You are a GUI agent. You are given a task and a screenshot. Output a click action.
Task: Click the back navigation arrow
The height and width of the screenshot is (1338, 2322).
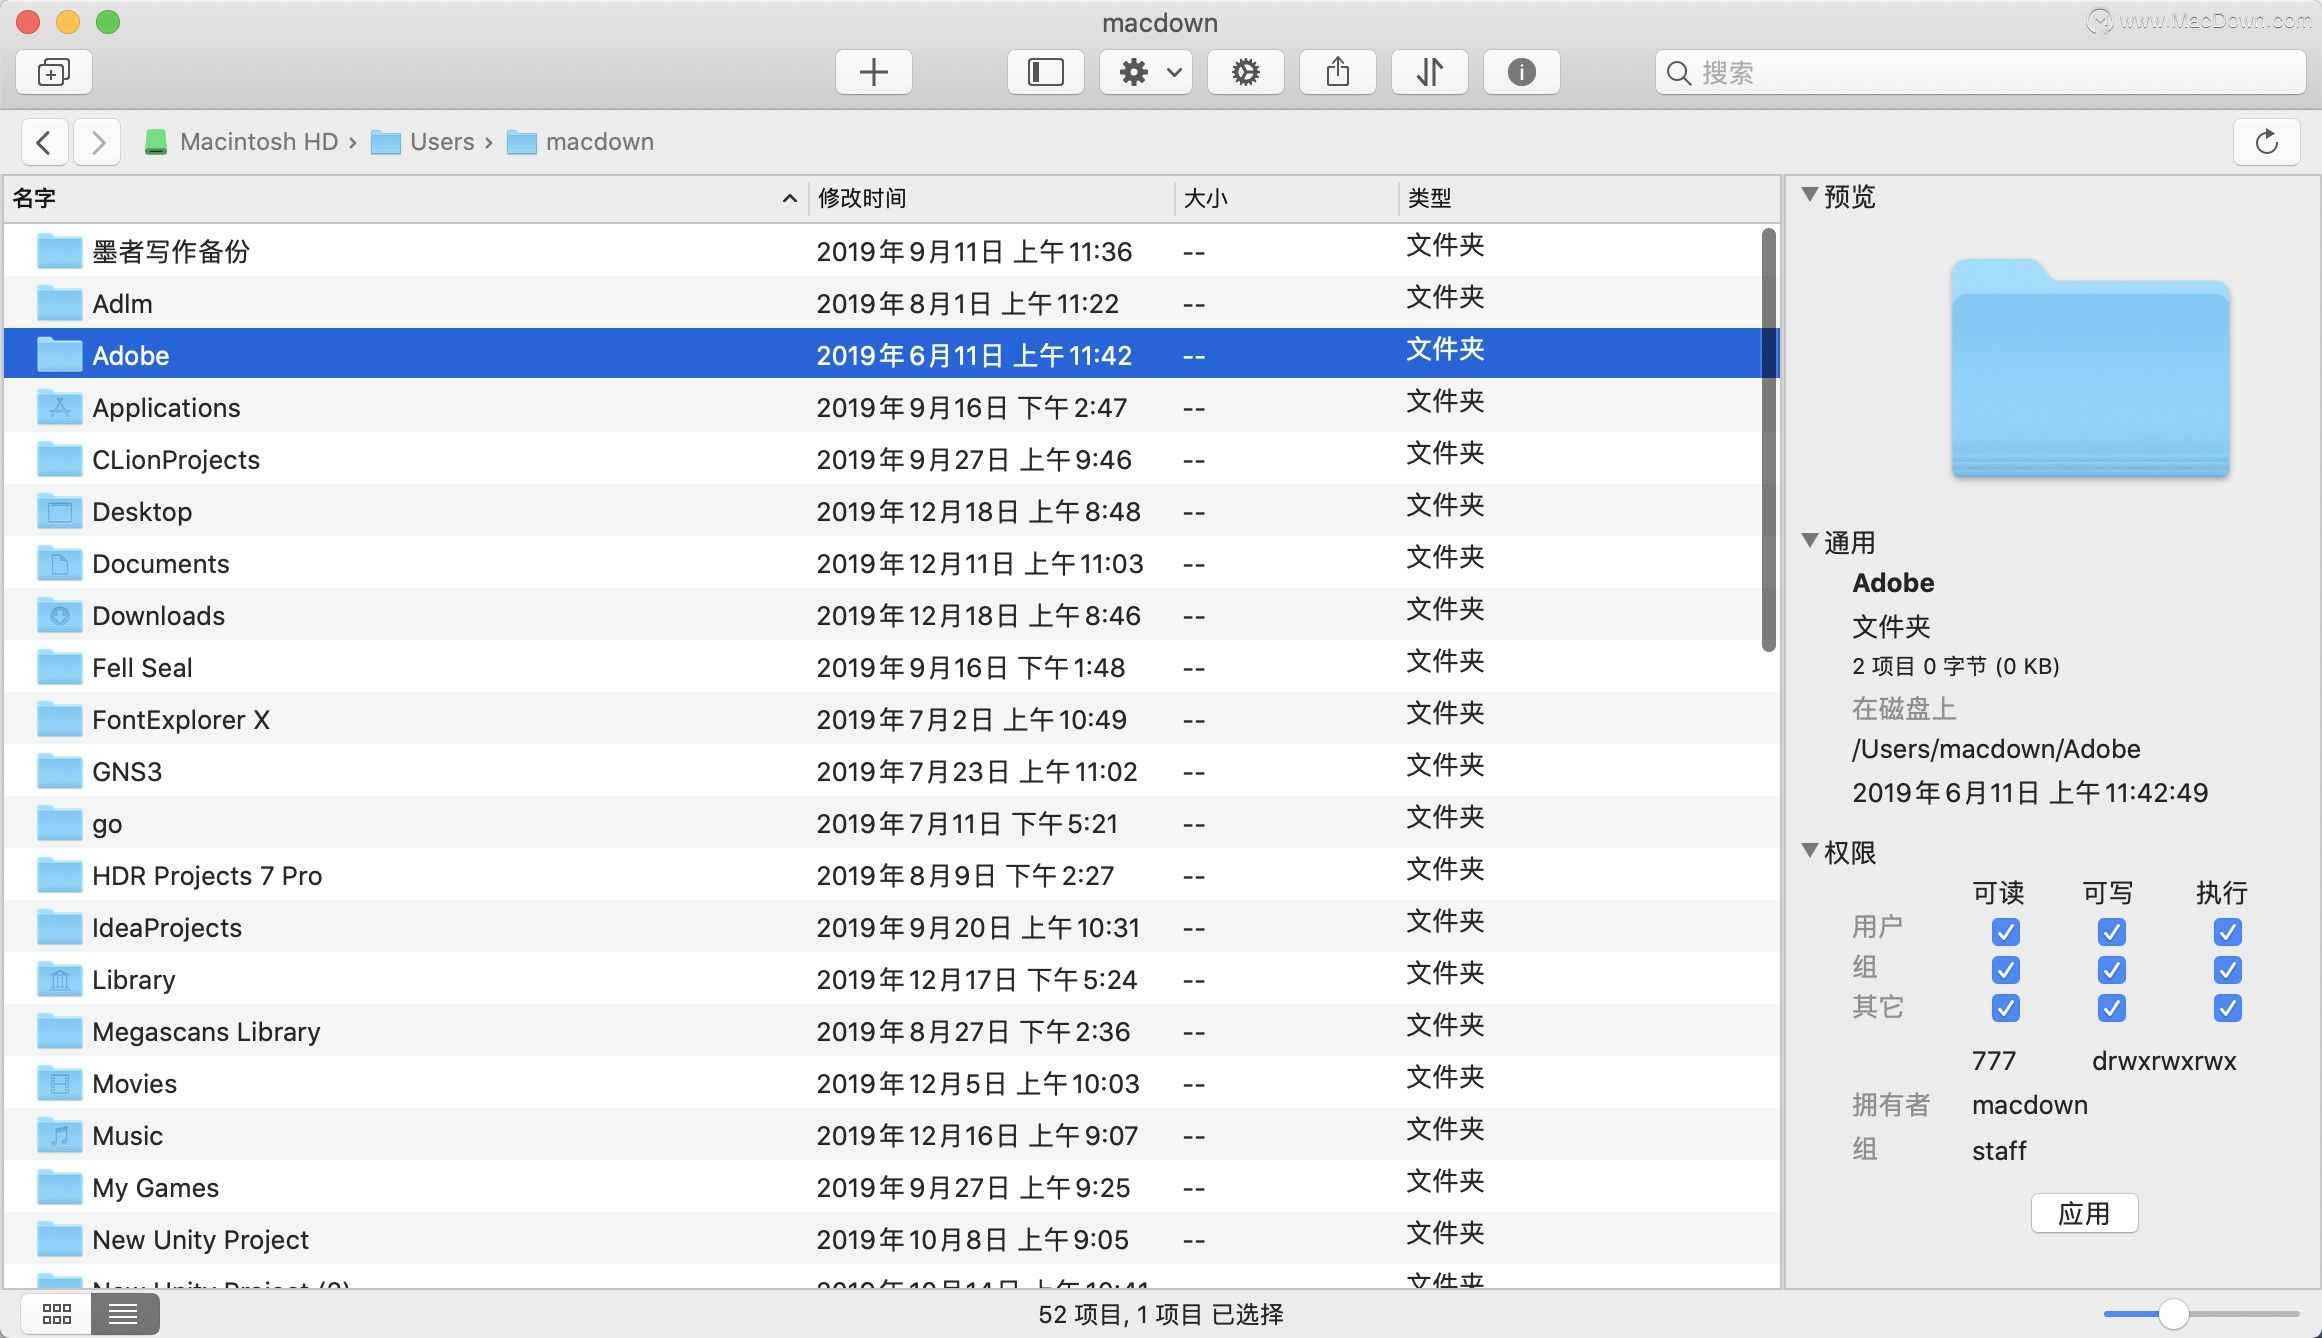44,142
